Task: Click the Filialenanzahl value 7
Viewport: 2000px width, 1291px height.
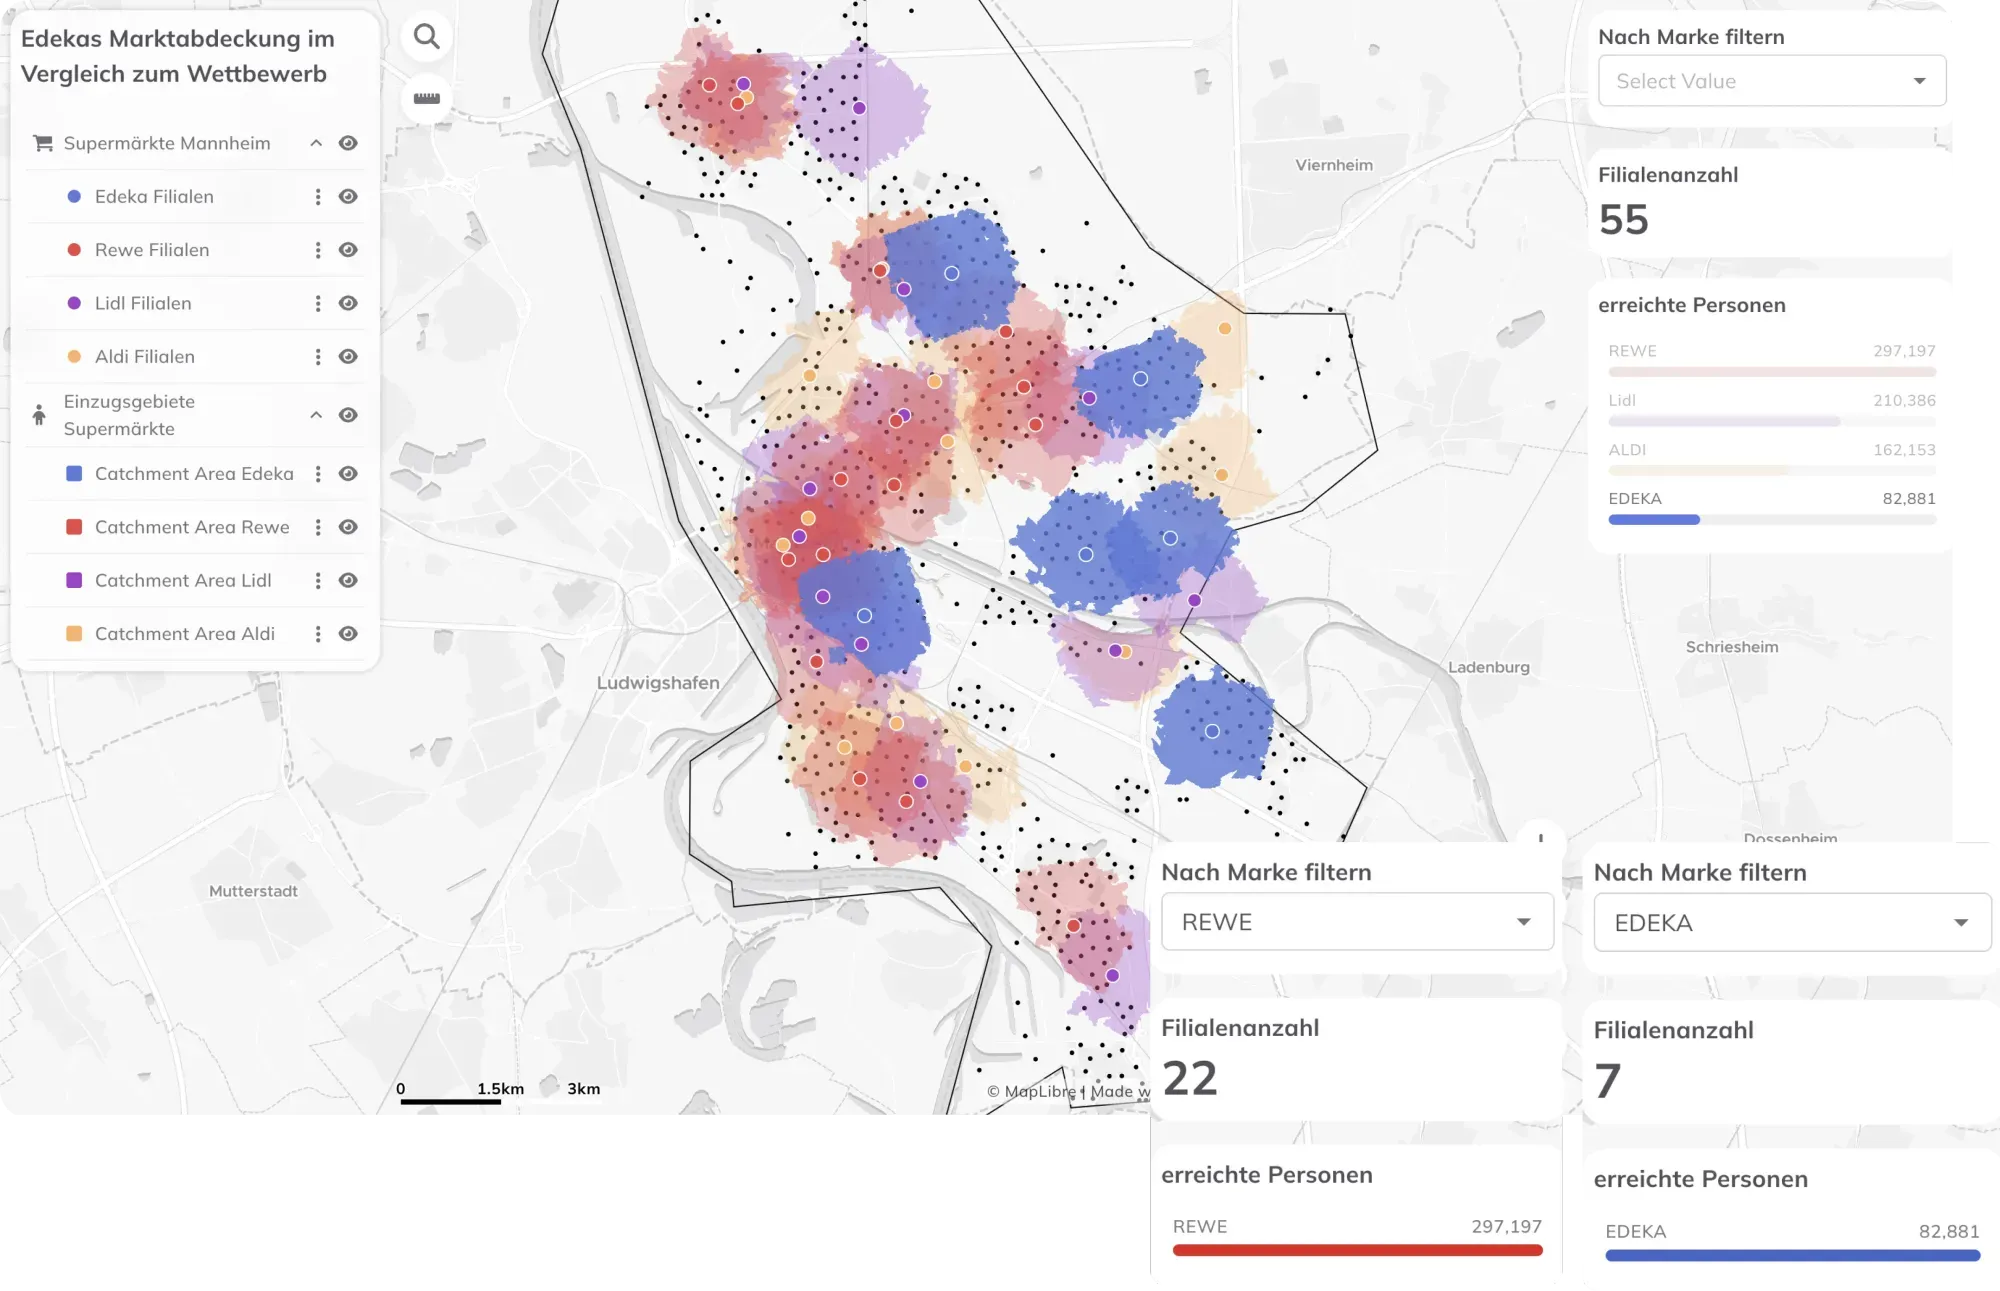Action: click(x=1608, y=1081)
